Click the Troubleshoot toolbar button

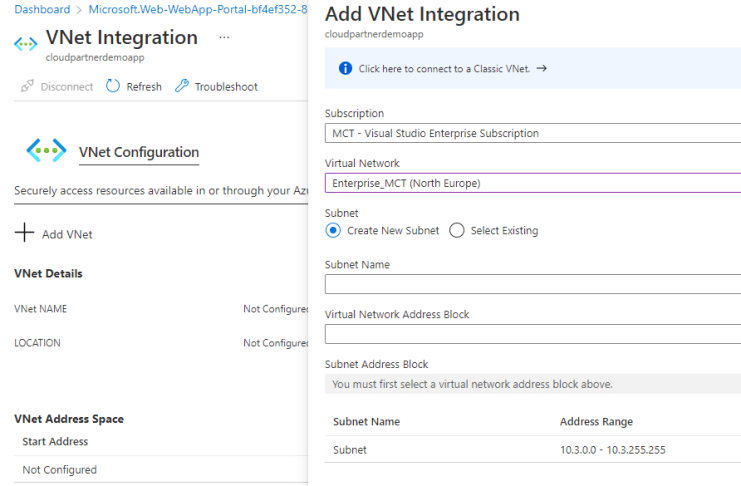pos(216,87)
